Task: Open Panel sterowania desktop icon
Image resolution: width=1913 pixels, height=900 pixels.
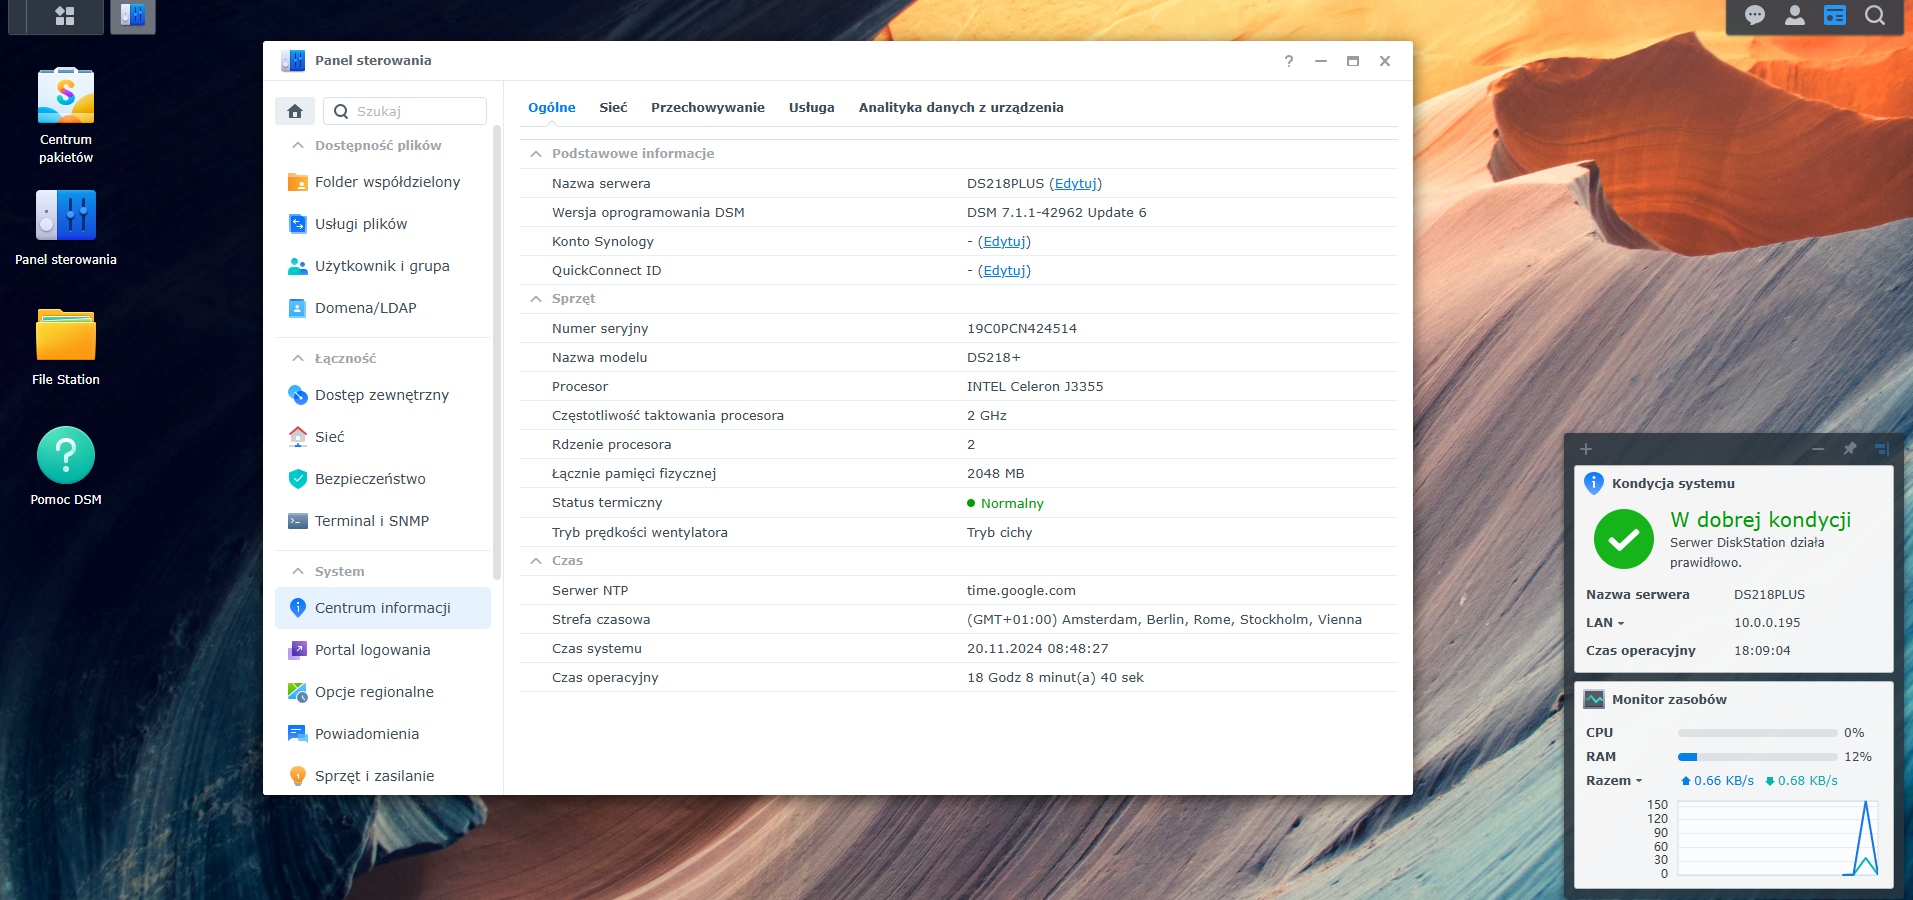Action: tap(66, 228)
